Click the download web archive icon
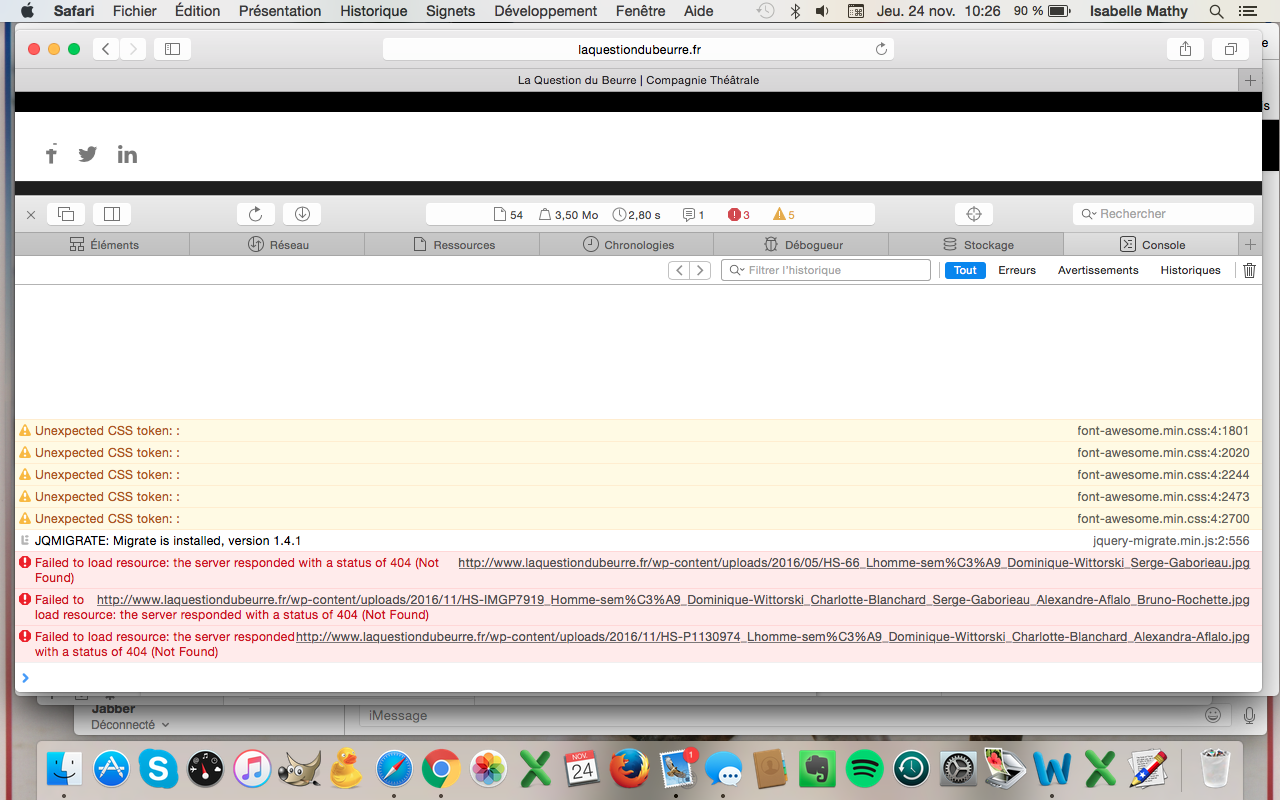 [302, 214]
